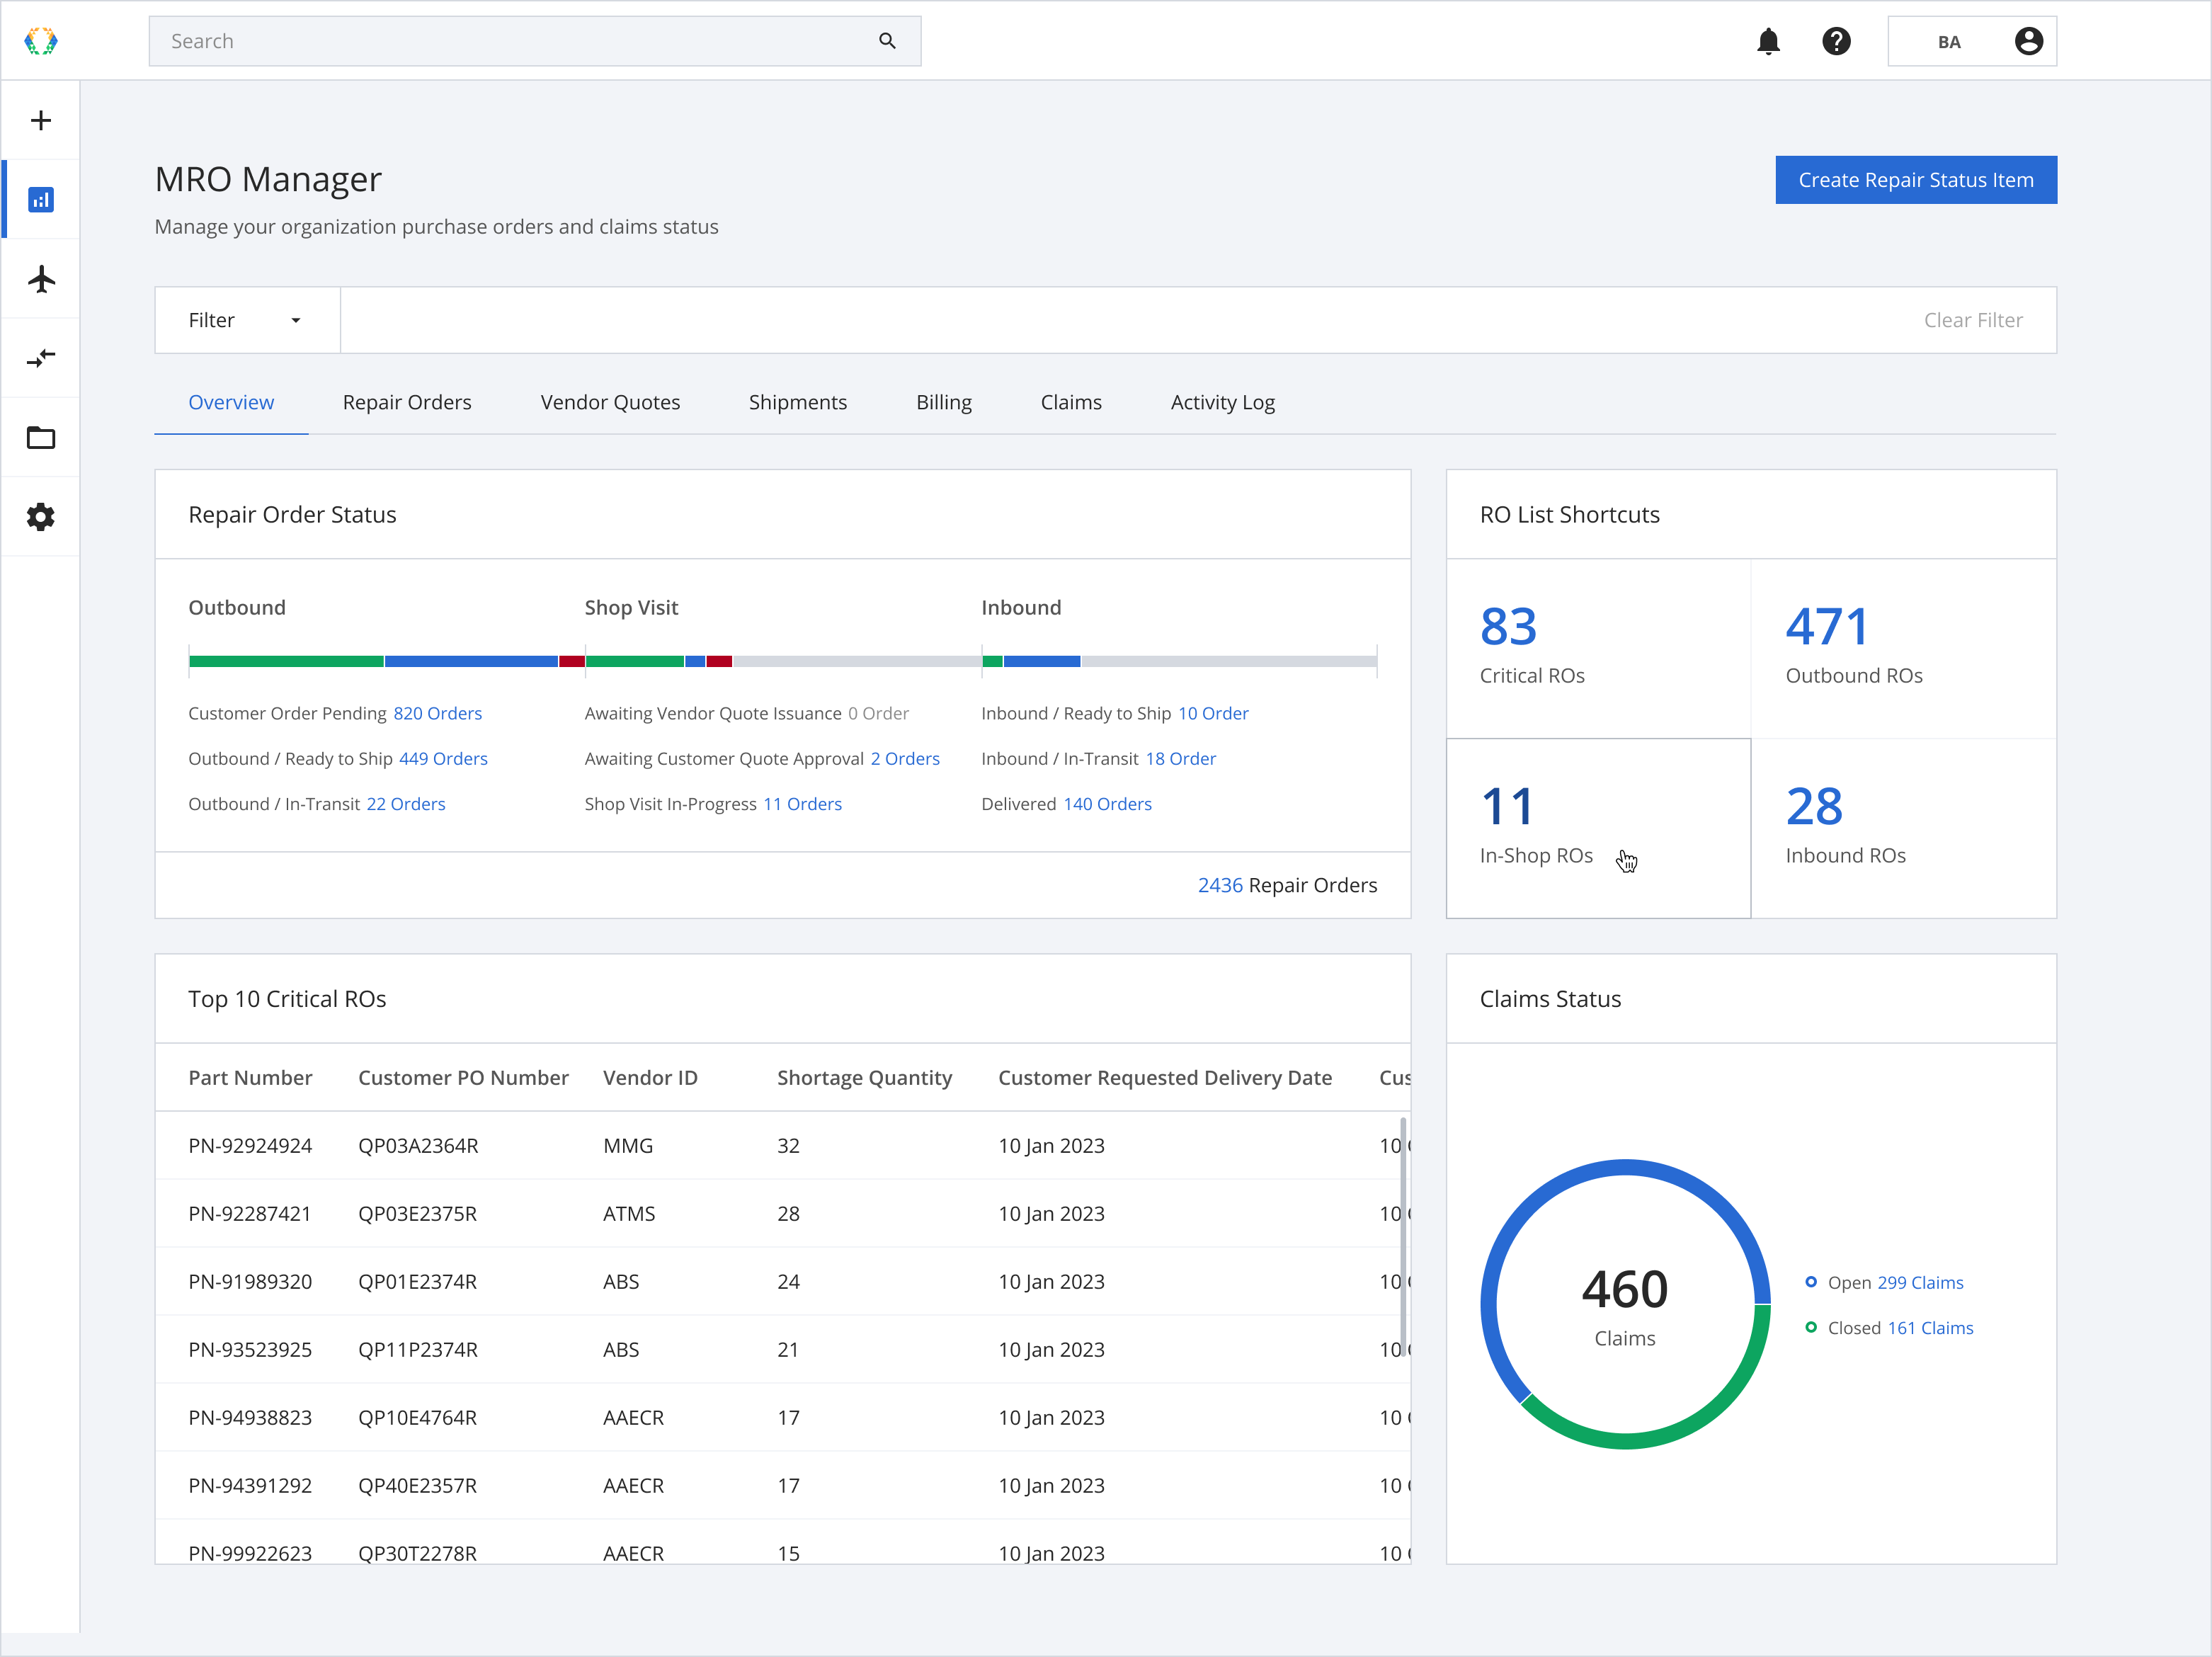The image size is (2212, 1657).
Task: Open the settings gear sidebar icon
Action: 41,517
